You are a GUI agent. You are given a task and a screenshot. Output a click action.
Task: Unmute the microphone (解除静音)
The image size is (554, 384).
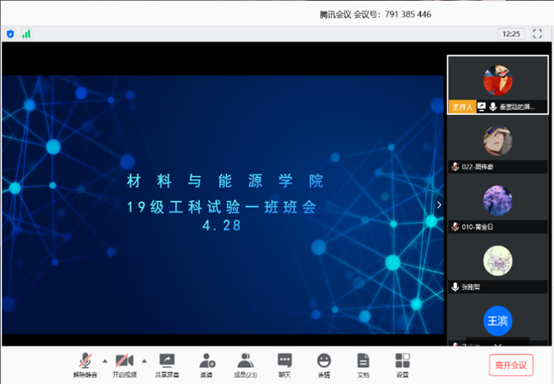point(85,365)
